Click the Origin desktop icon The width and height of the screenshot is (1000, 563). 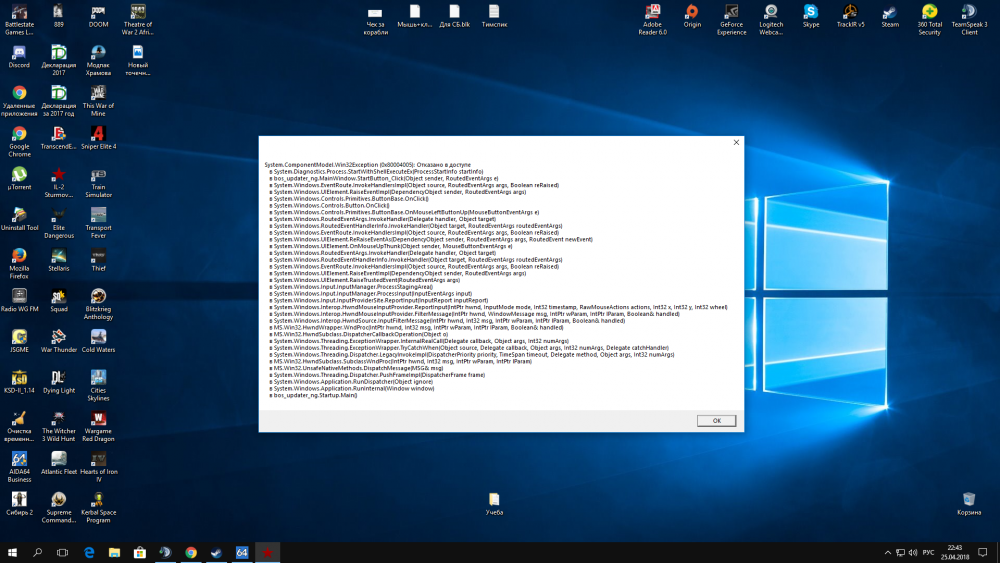point(692,13)
